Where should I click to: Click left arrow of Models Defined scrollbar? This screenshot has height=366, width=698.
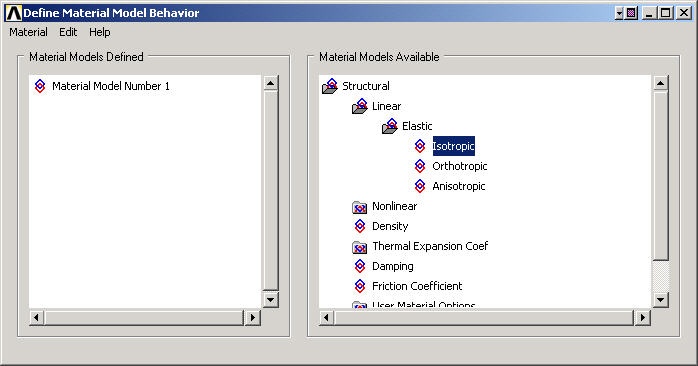point(37,317)
